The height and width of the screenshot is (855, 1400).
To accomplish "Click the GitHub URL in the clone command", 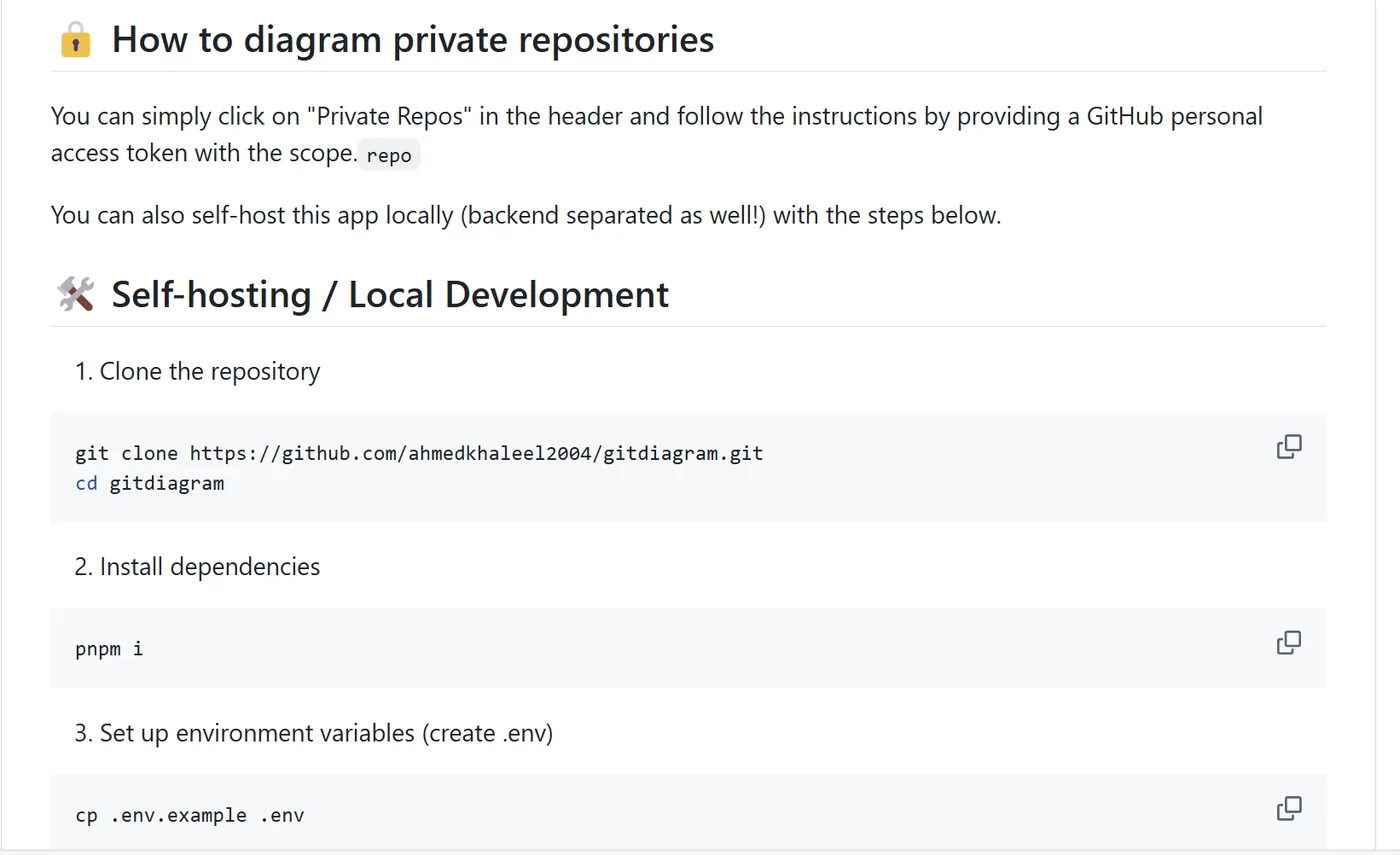I will (x=476, y=453).
